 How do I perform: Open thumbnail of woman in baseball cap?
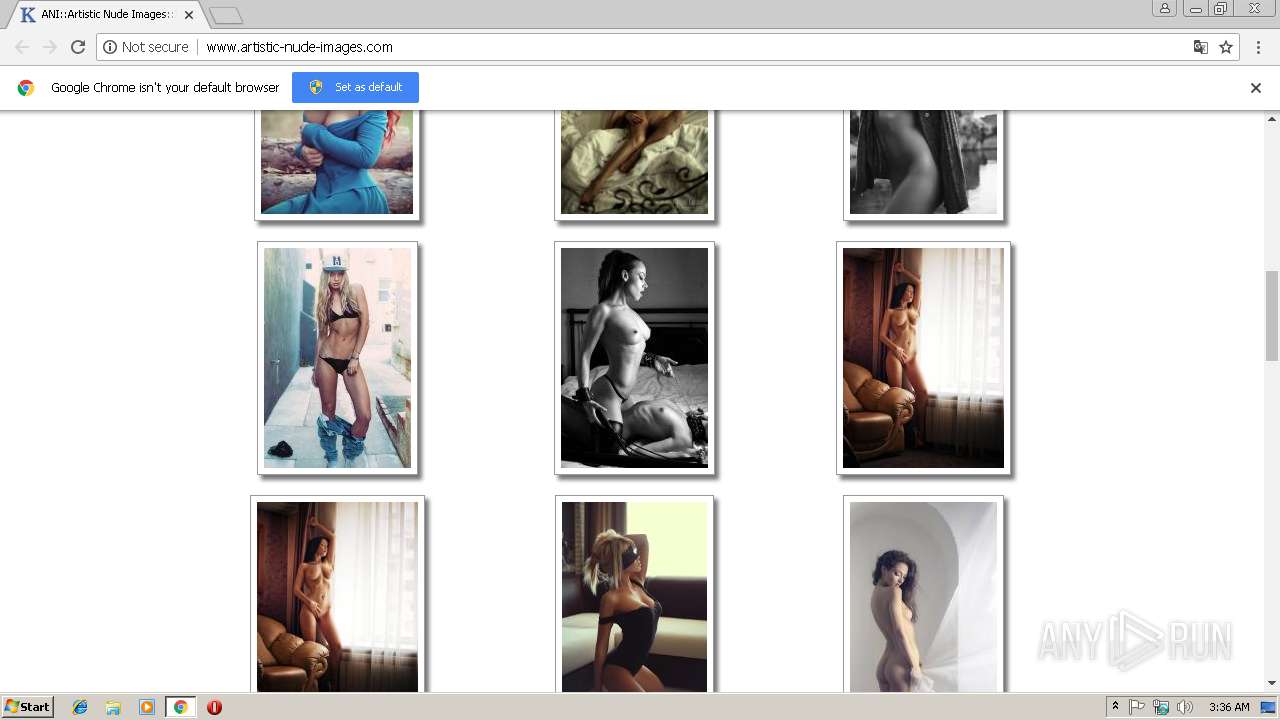[x=337, y=358]
